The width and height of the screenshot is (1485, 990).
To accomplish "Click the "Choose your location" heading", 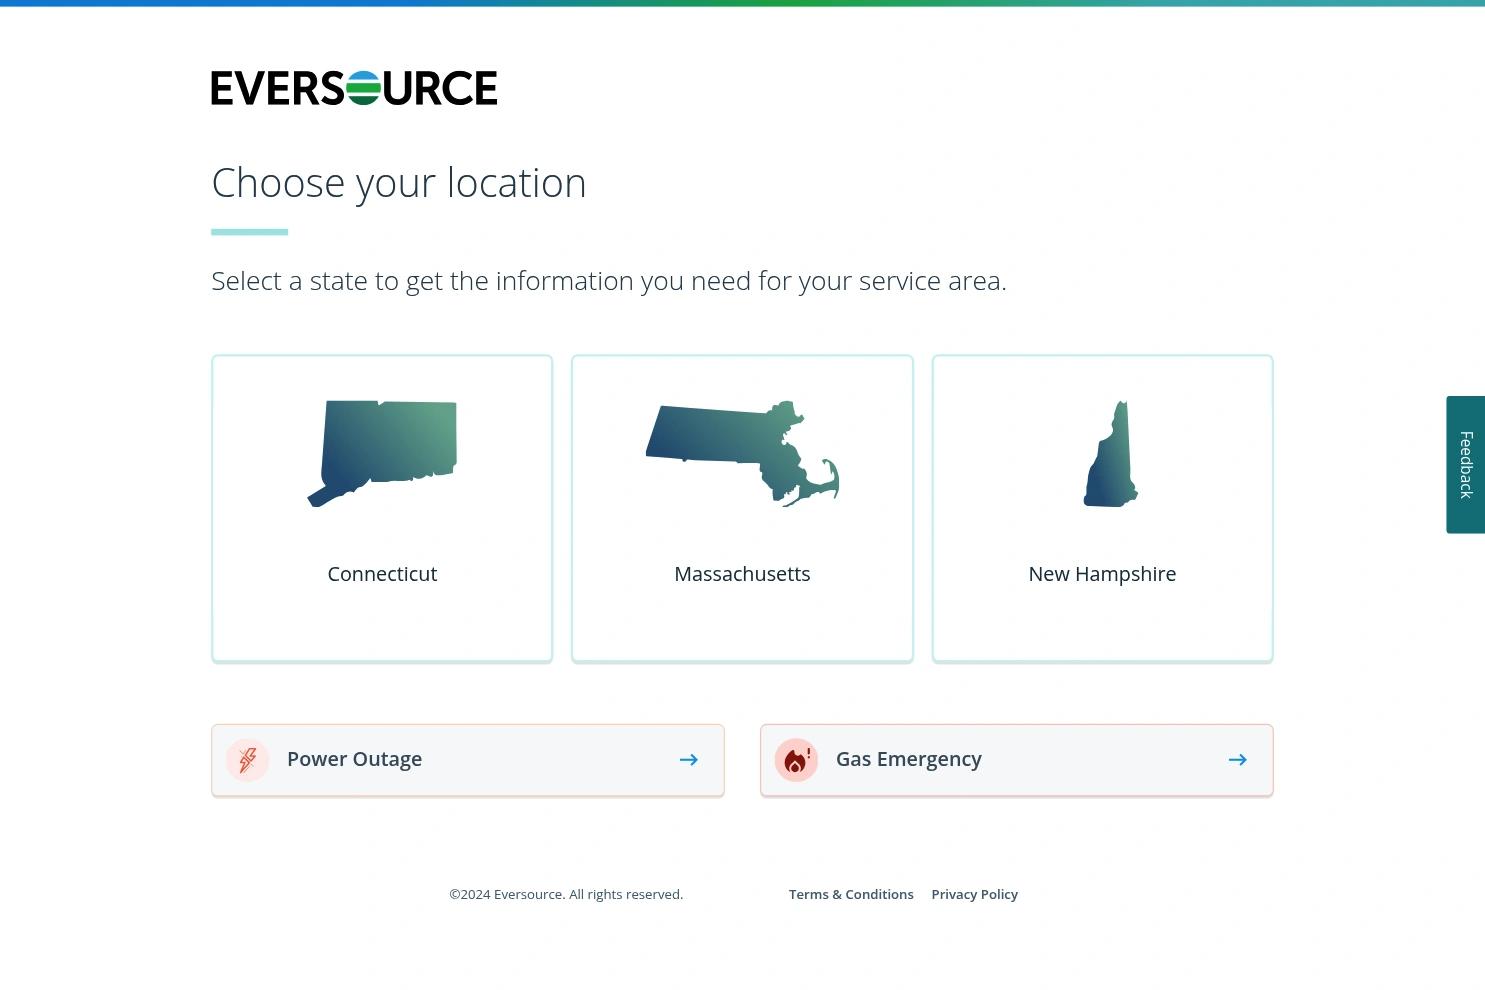I will pyautogui.click(x=399, y=183).
